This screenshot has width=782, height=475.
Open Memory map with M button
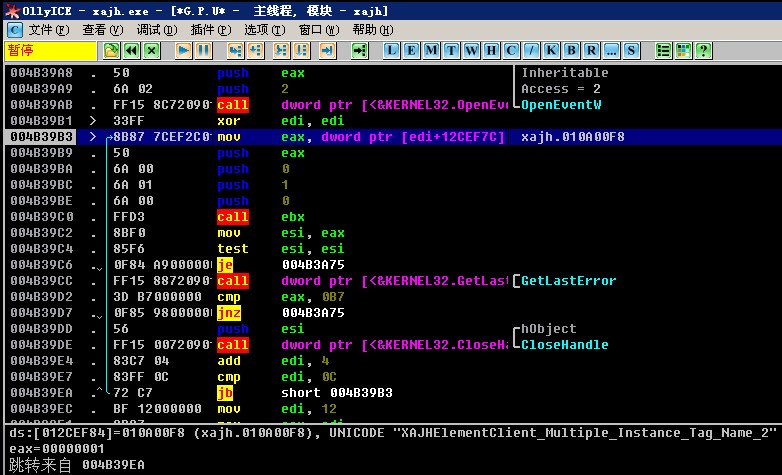pos(432,50)
